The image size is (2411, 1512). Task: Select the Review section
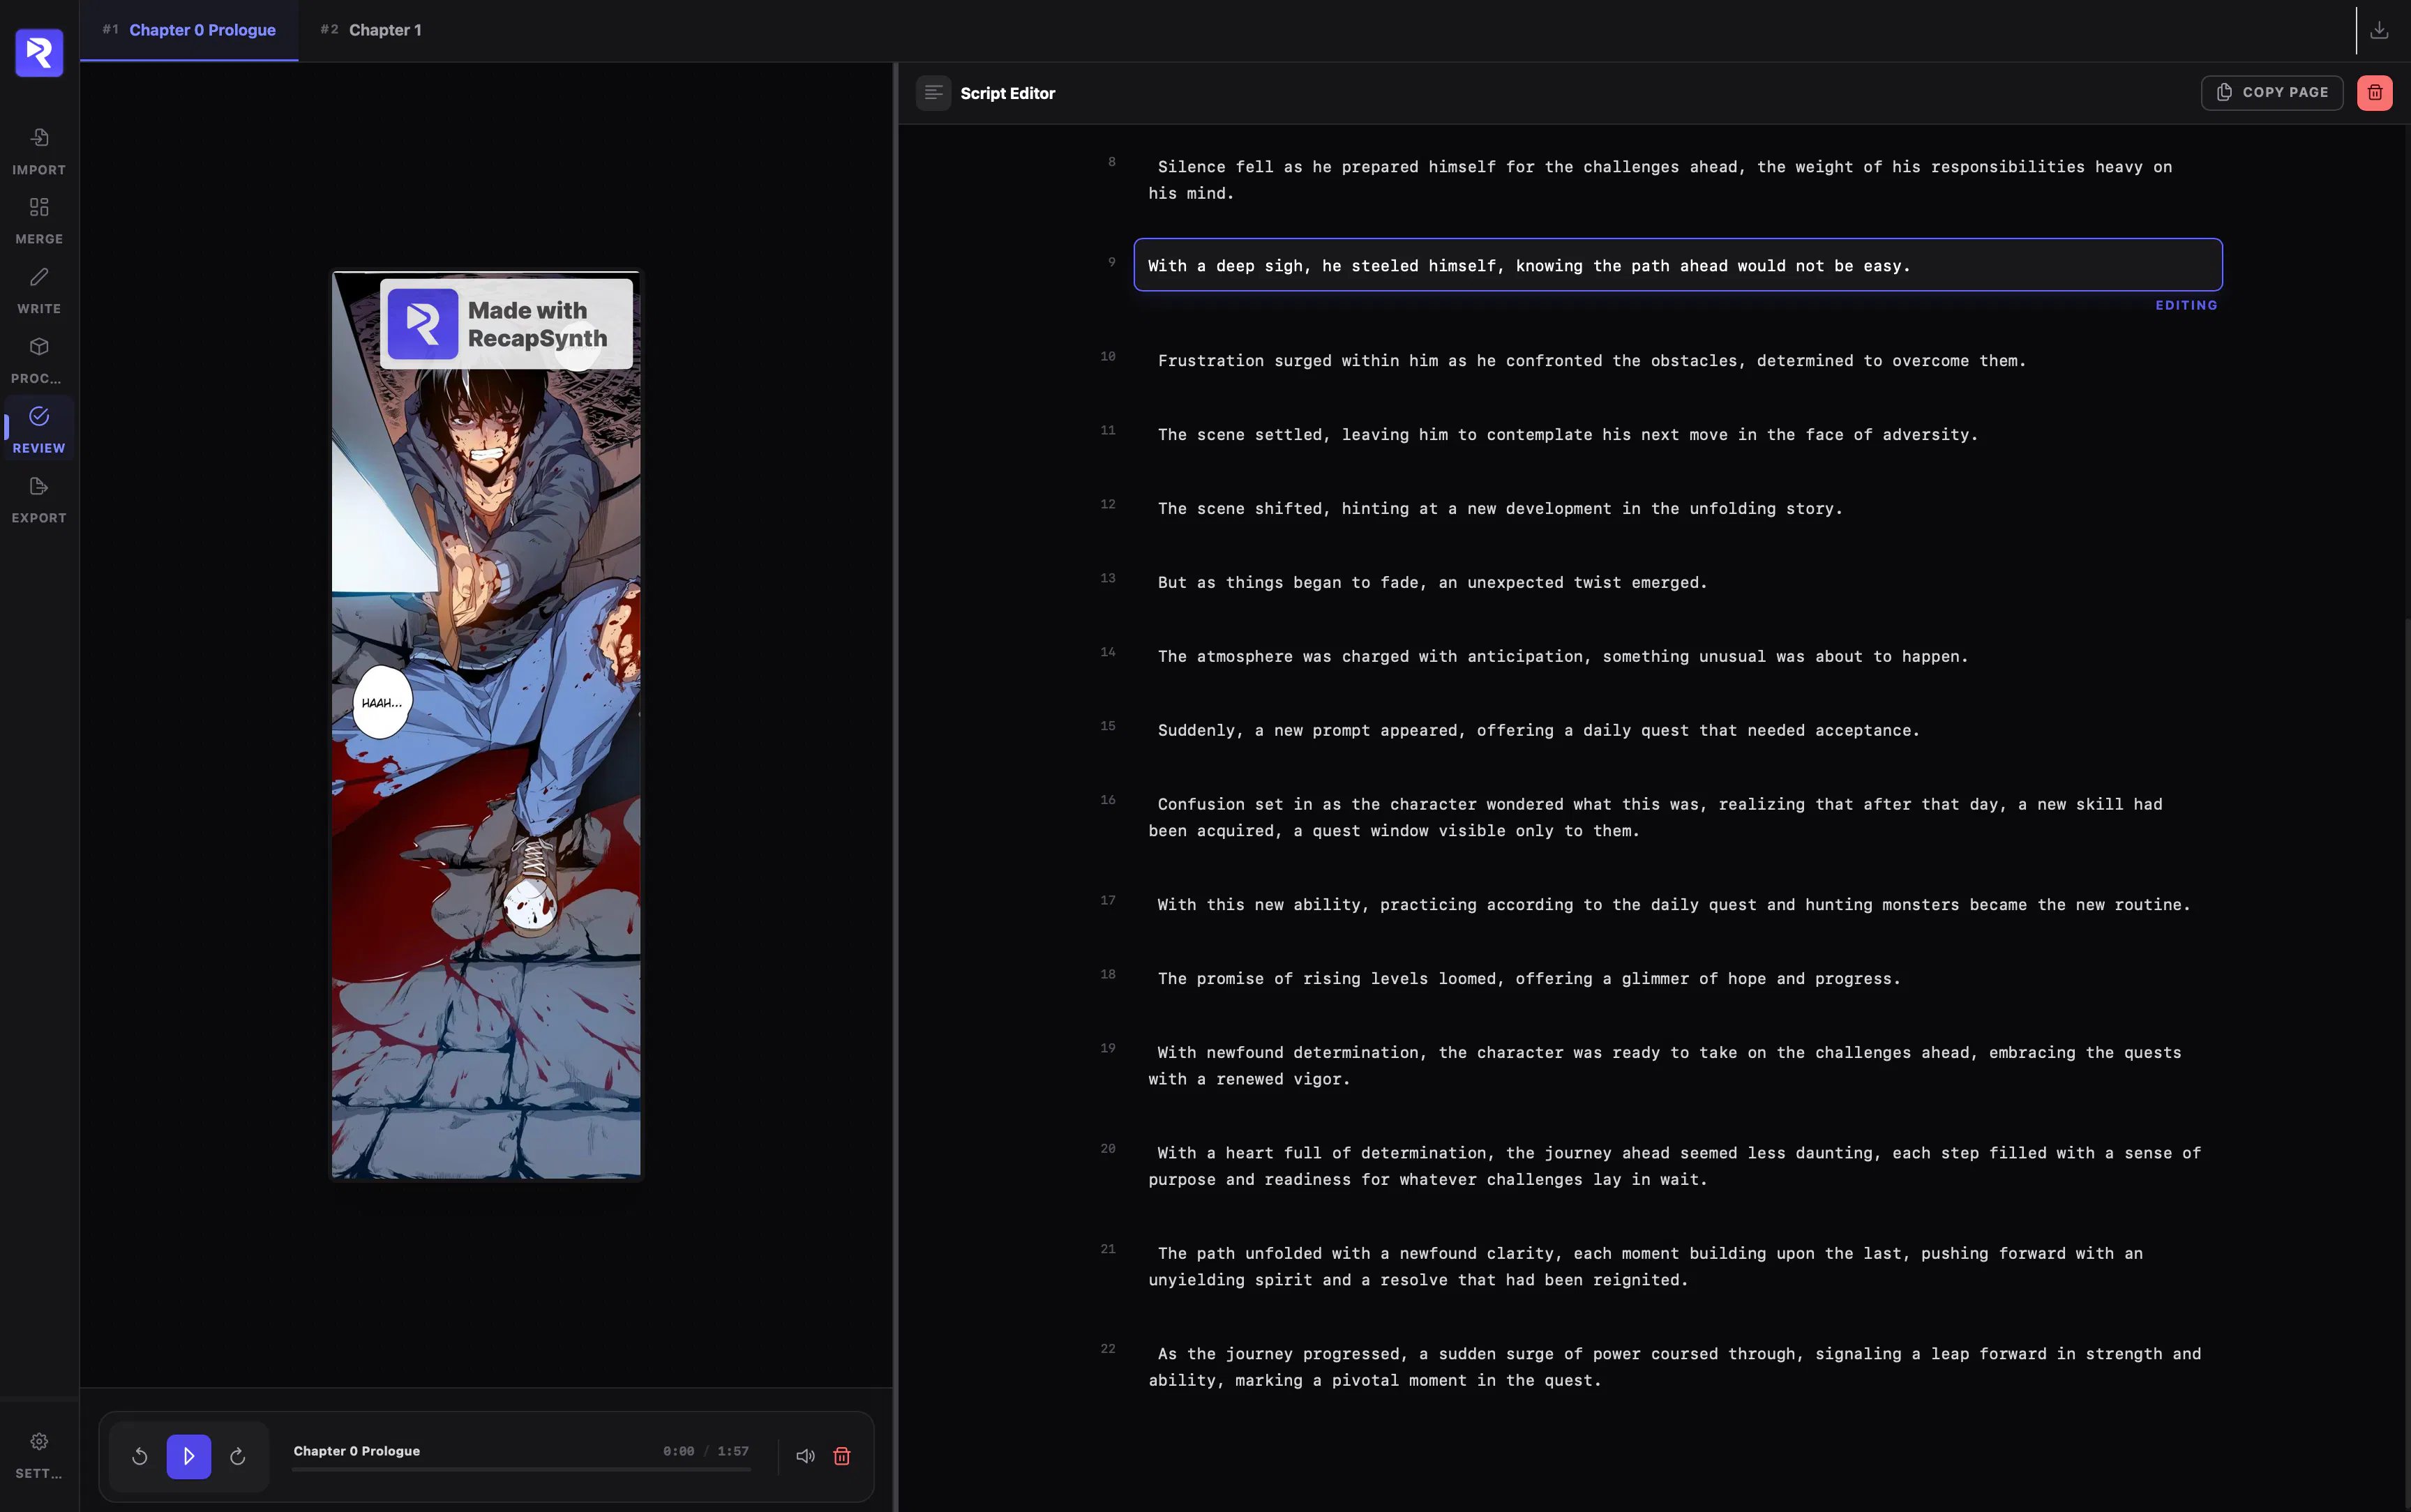click(39, 430)
